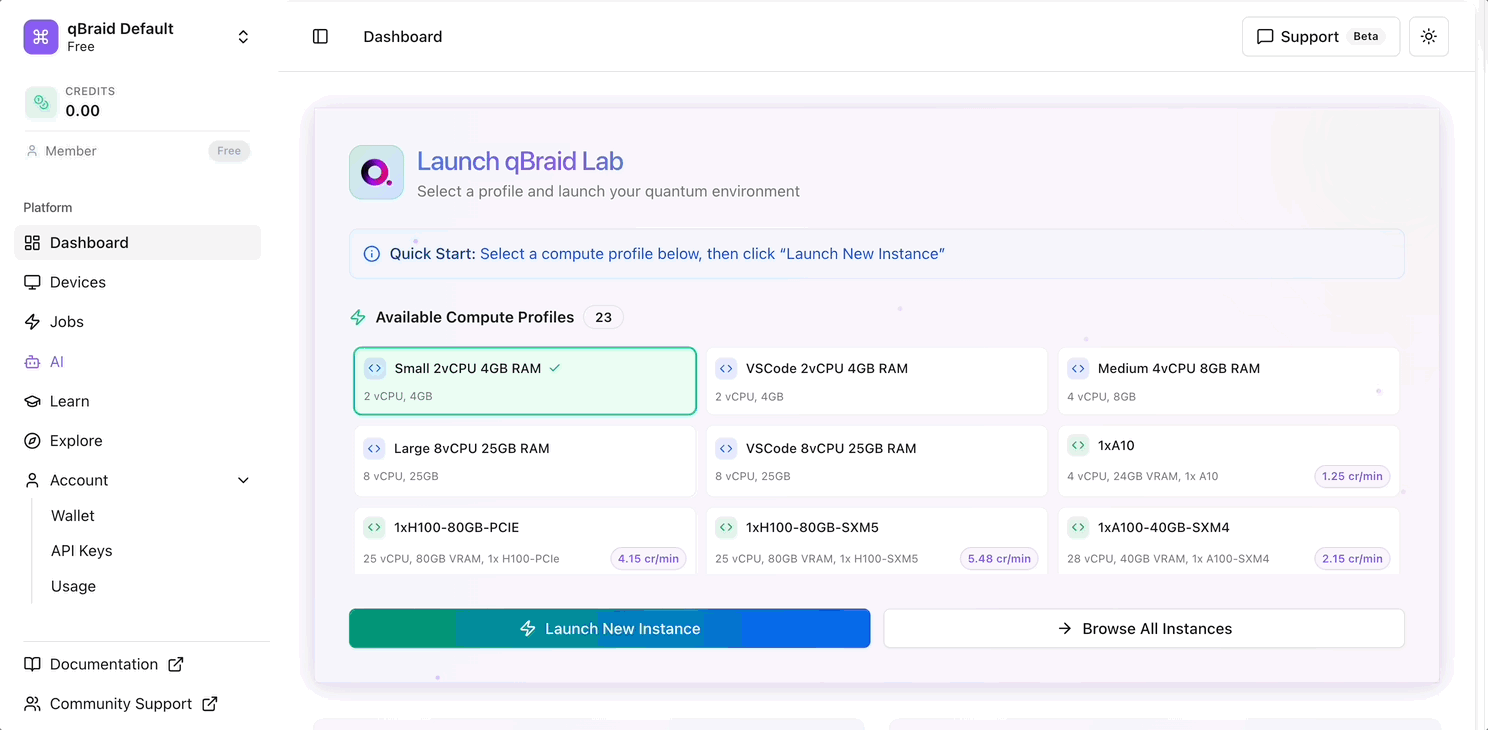Screen dimensions: 1488x730
Task: Open the Support Beta button
Action: pos(1320,37)
